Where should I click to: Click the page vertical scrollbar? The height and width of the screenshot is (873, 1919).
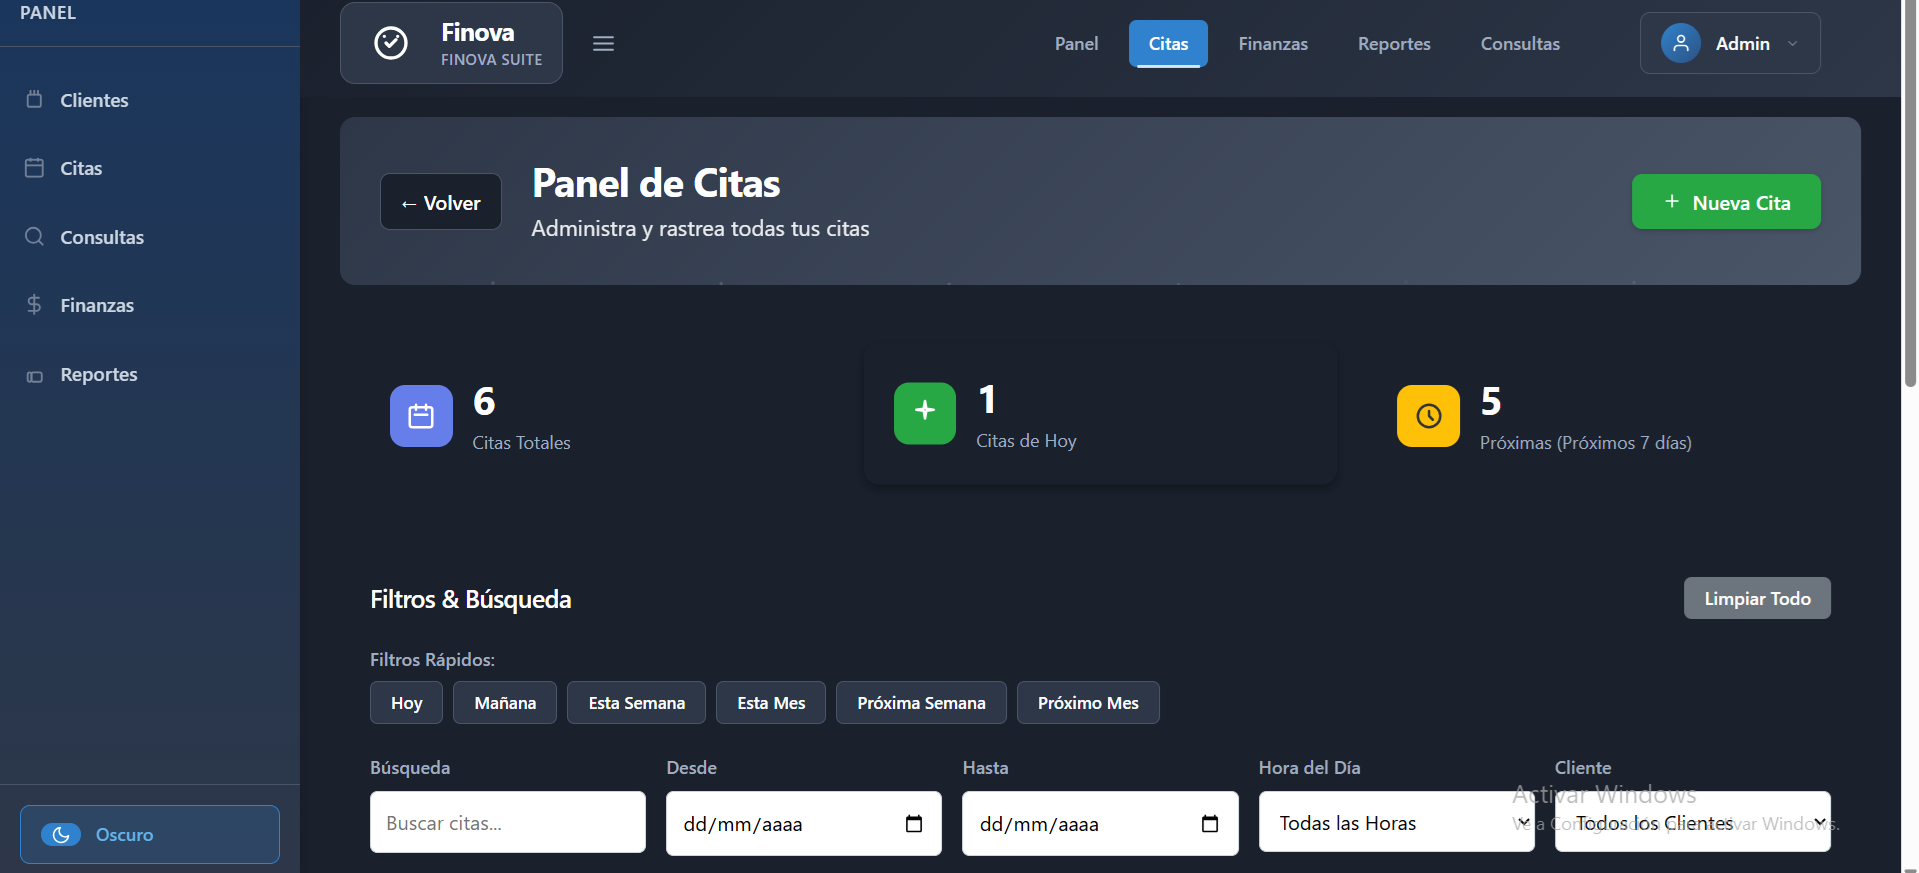pos(1910,200)
